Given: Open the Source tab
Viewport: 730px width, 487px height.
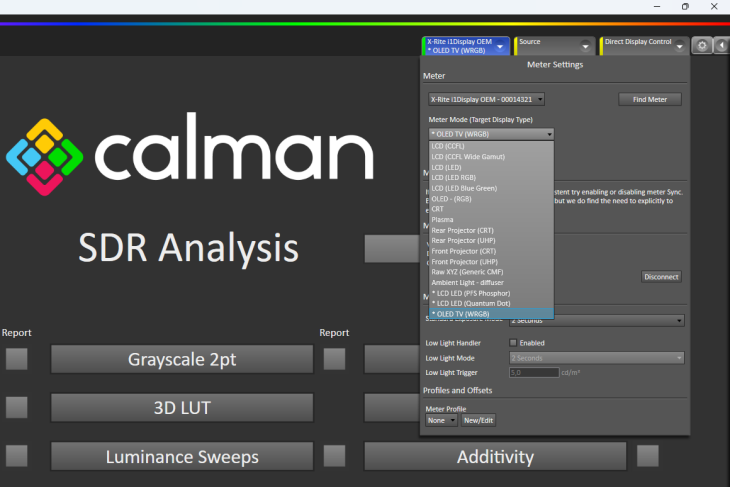Looking at the screenshot, I should click(554, 46).
